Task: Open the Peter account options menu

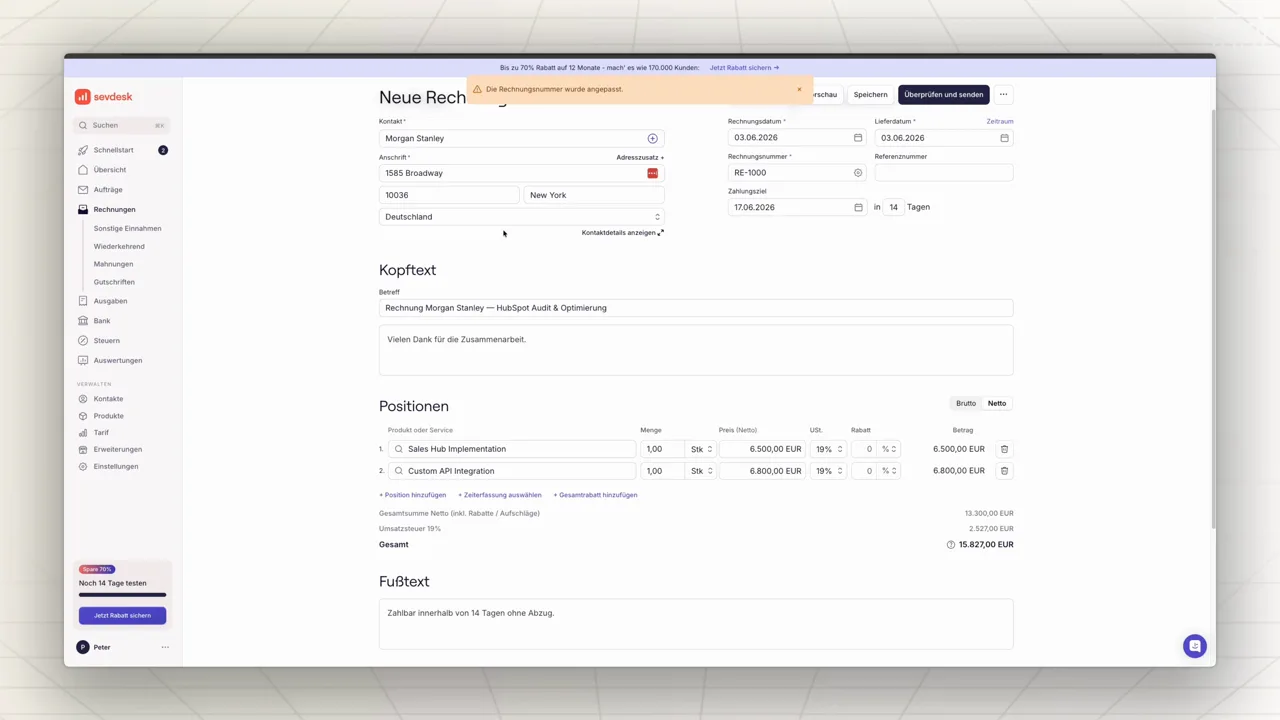Action: (x=165, y=647)
